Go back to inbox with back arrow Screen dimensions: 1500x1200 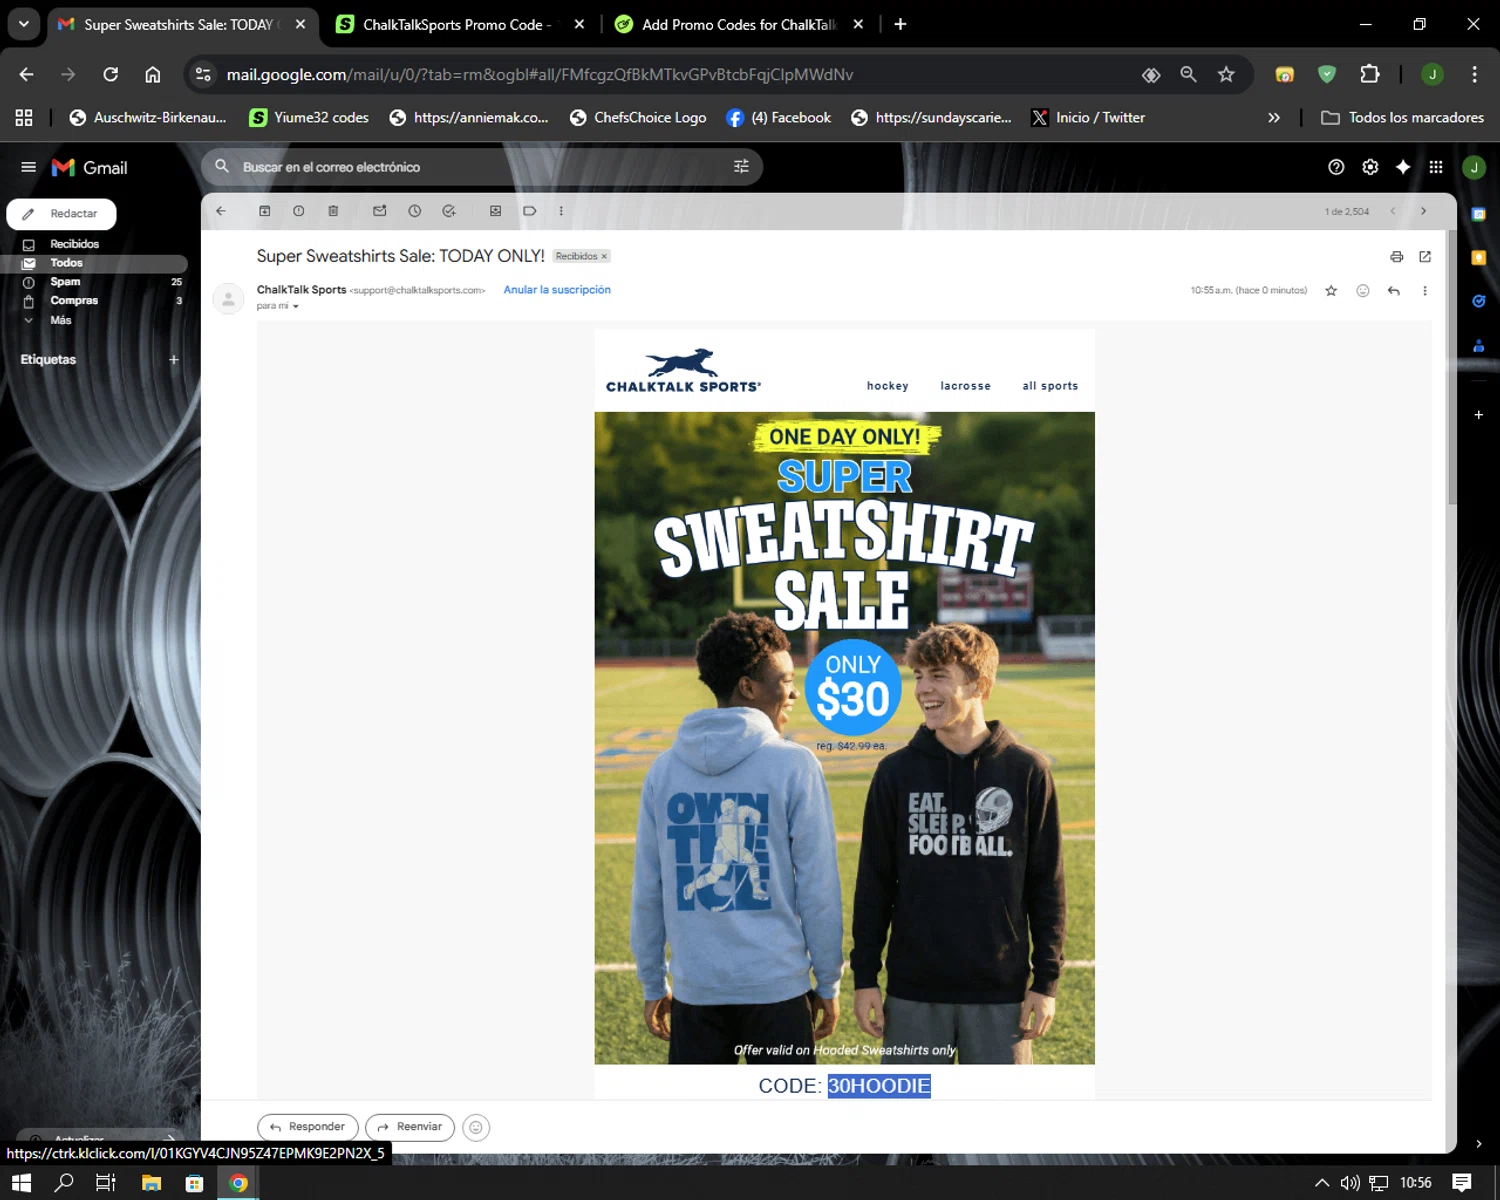coord(221,211)
